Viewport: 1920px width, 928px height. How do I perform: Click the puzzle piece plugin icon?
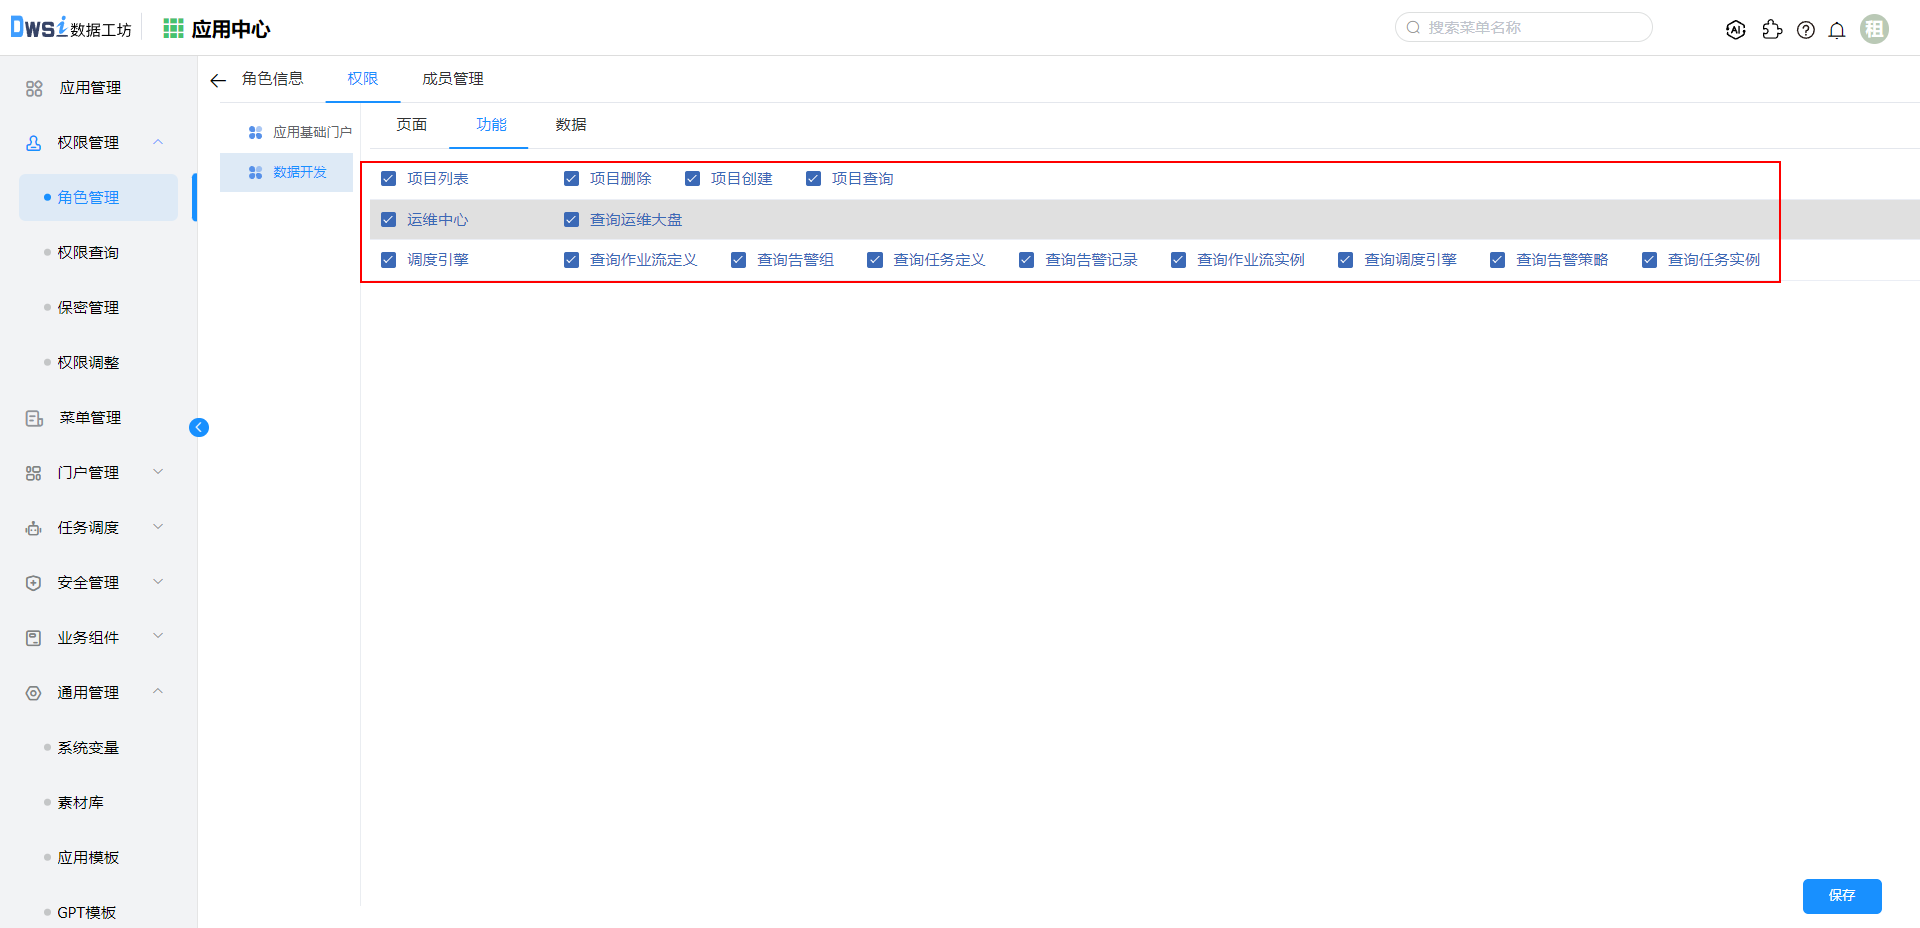click(x=1772, y=30)
